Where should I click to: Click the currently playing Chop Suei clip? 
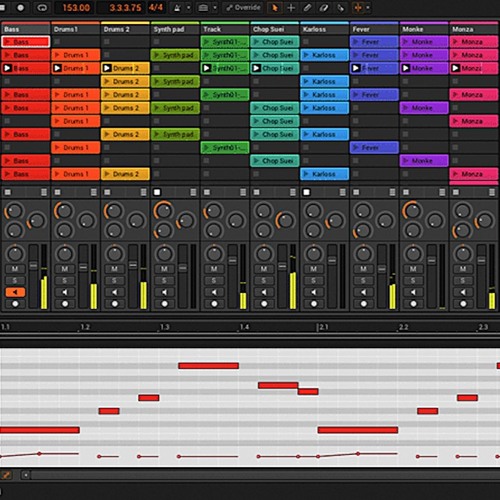point(274,68)
